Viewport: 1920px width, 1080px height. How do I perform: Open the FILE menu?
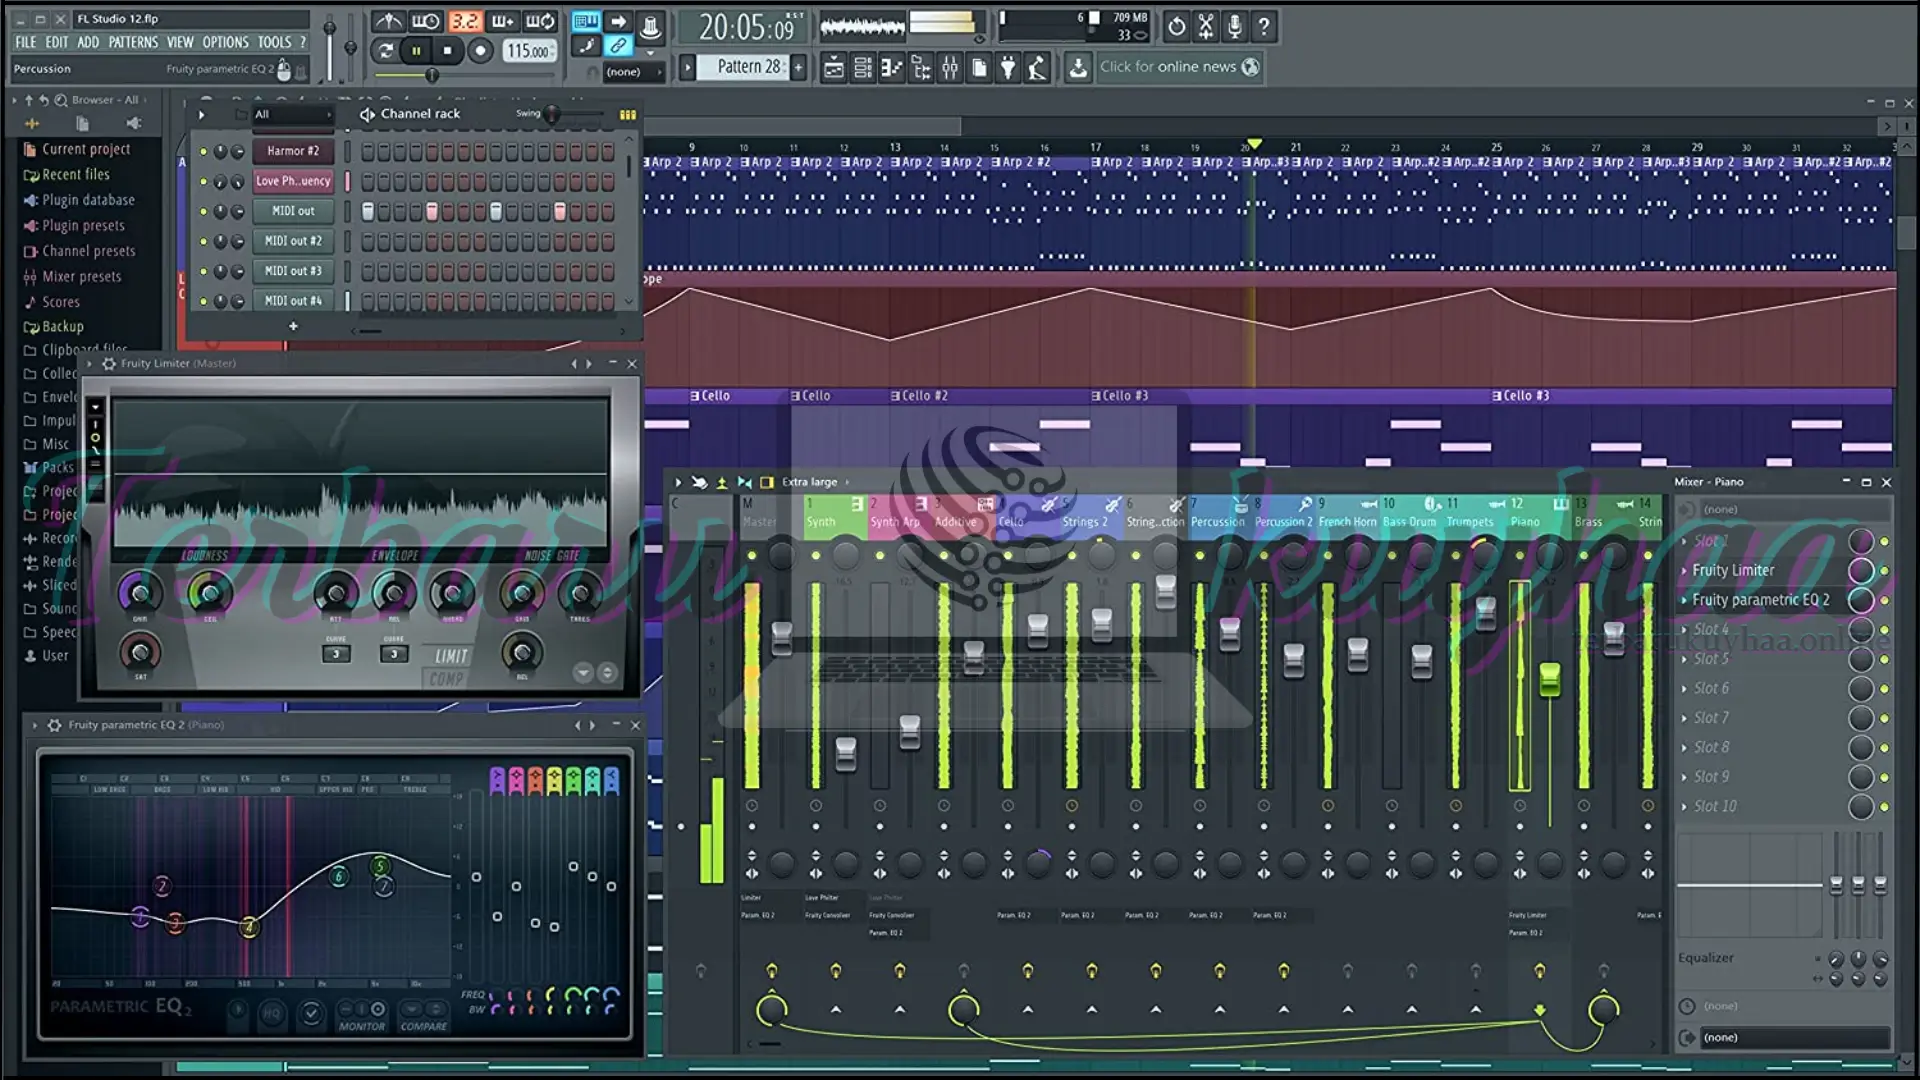click(x=26, y=42)
